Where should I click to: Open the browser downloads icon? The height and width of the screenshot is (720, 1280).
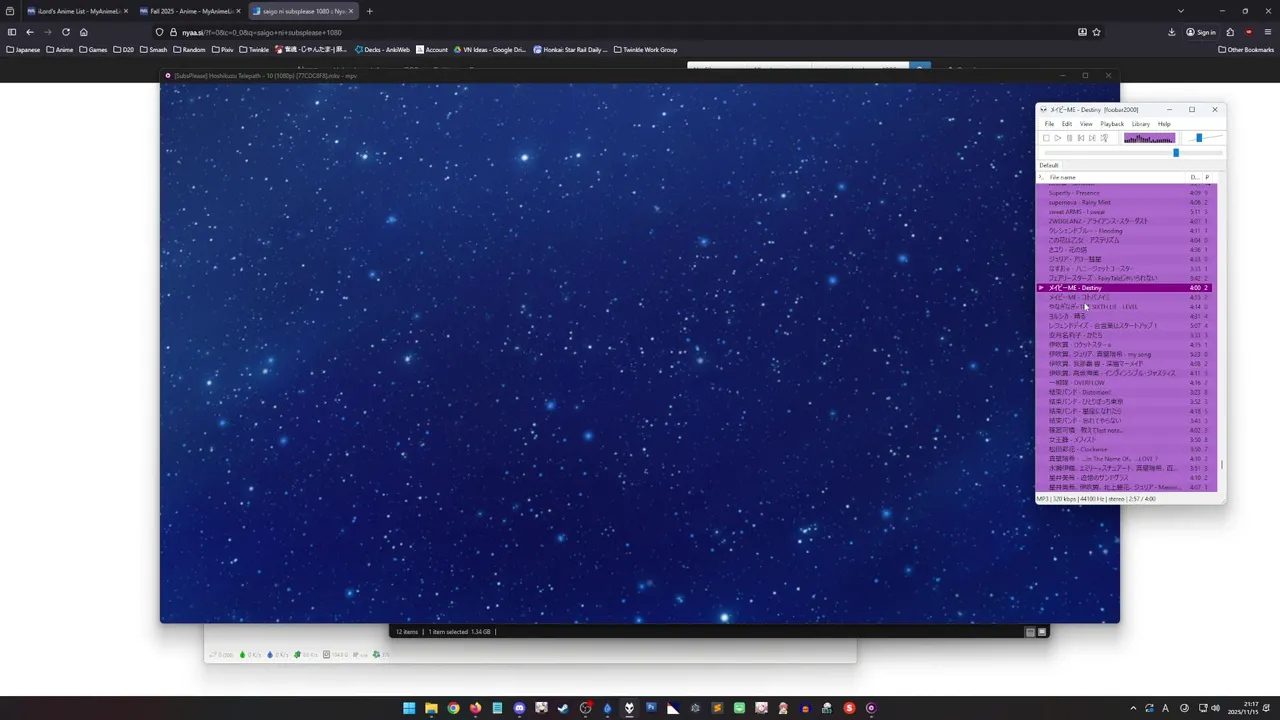click(x=1172, y=32)
